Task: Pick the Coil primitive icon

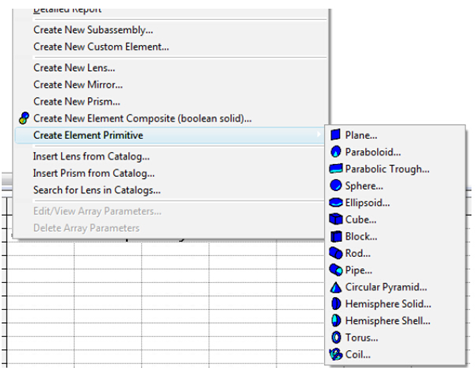Action: [x=336, y=354]
